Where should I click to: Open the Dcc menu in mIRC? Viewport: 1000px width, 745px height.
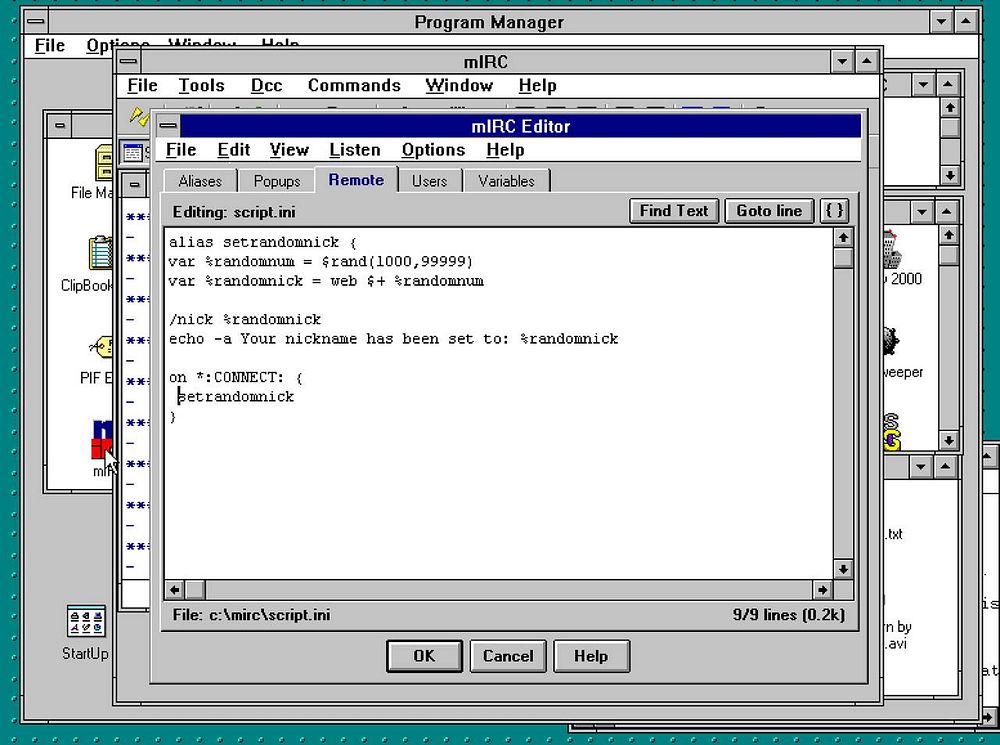[266, 86]
